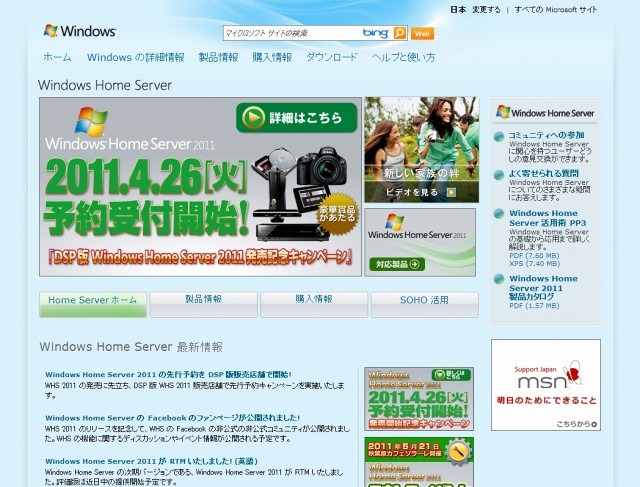Select the Home Server ホーム tab

[93, 305]
